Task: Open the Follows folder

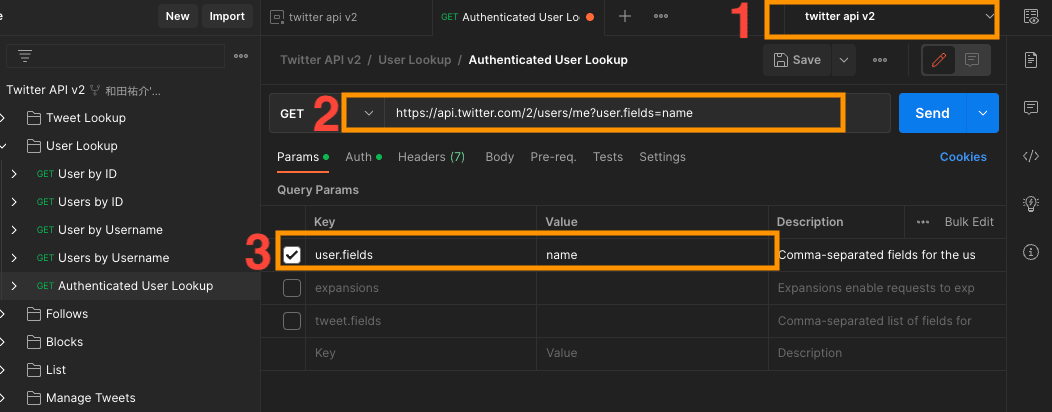Action: click(x=57, y=313)
